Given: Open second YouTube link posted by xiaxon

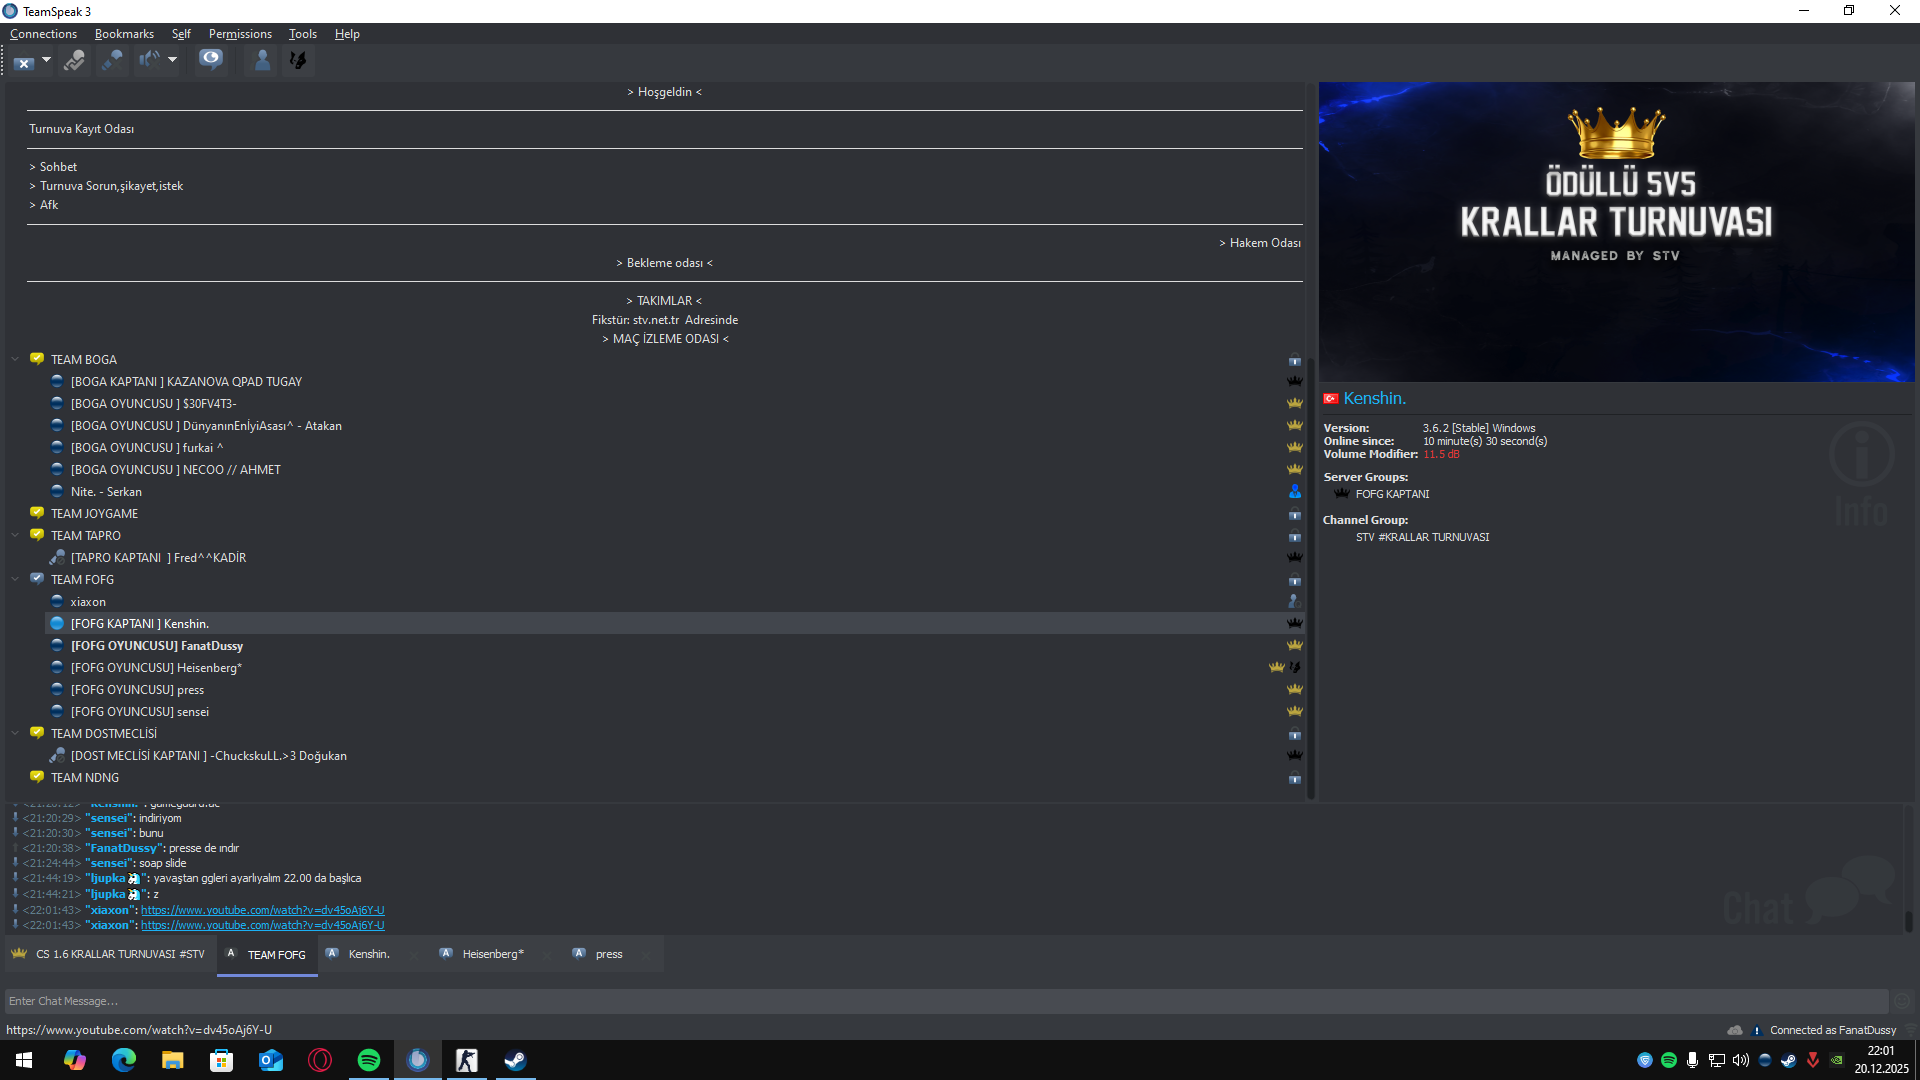Looking at the screenshot, I should (262, 925).
